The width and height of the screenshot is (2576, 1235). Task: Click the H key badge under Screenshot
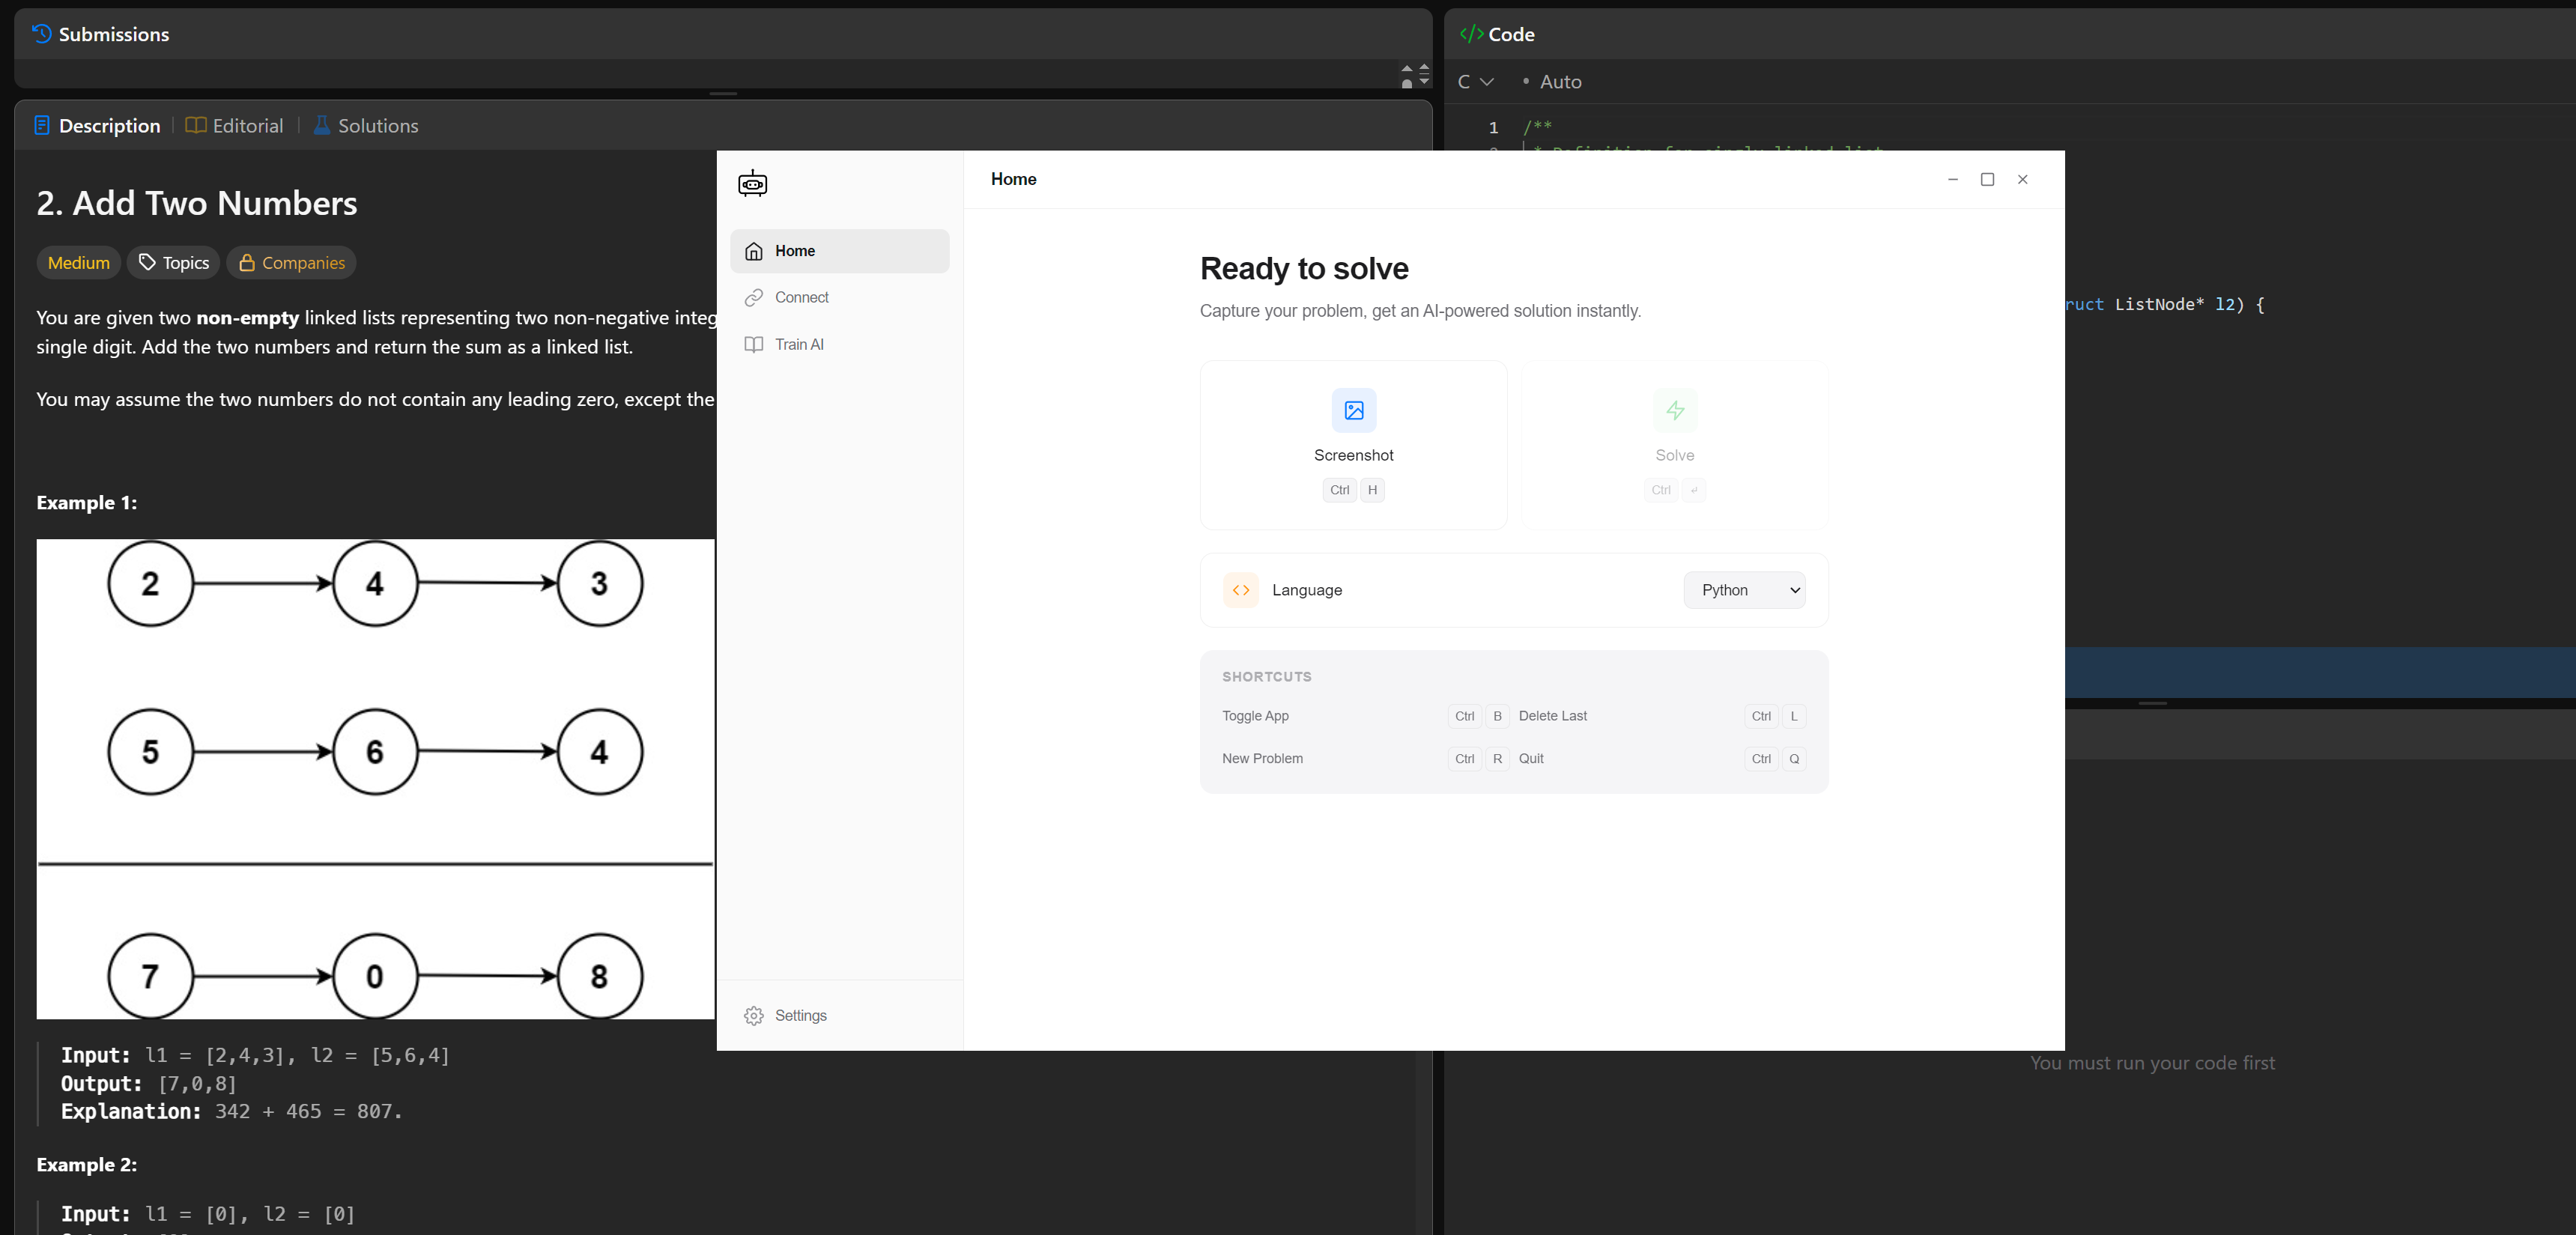(1372, 490)
